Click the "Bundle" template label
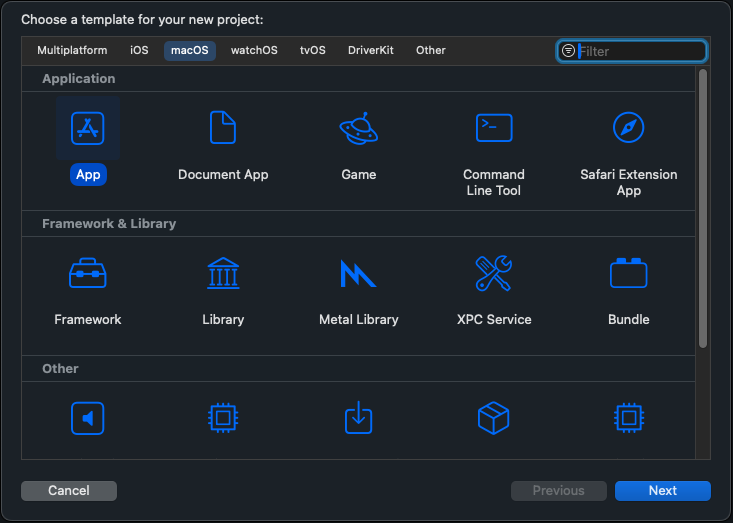 629,320
